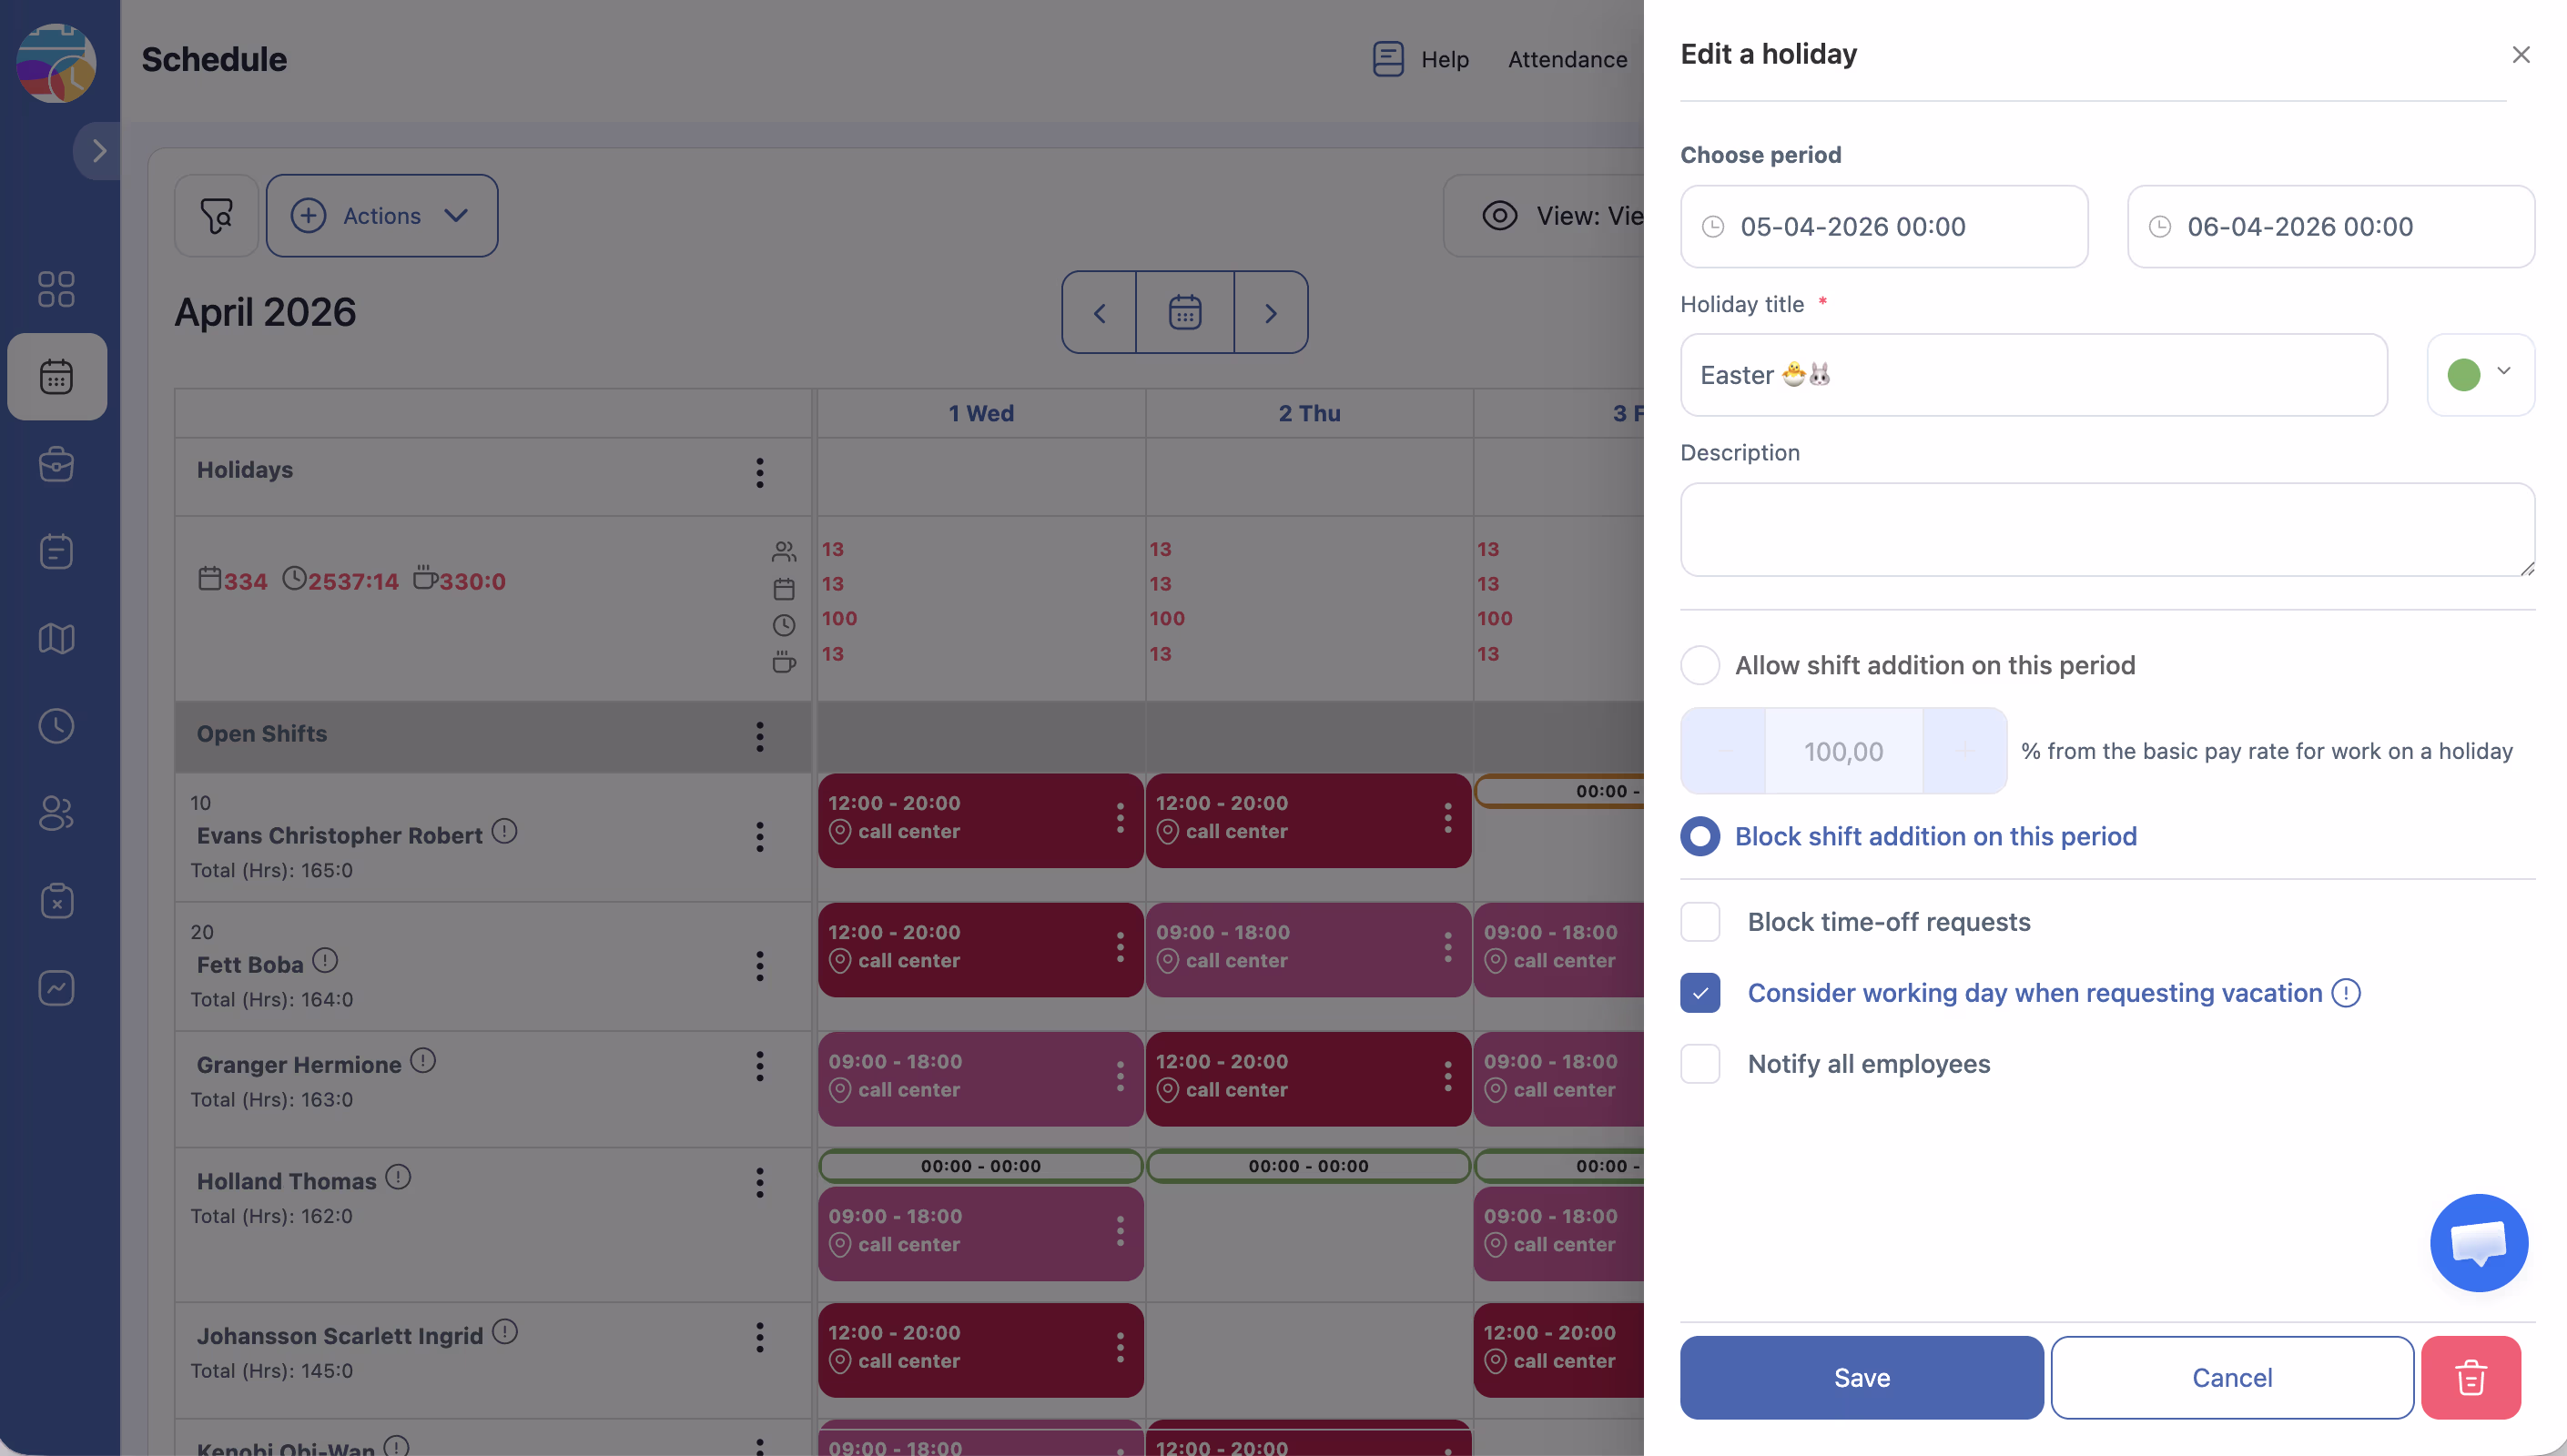Open the Attendance menu item
2567x1456 pixels.
[x=1567, y=60]
